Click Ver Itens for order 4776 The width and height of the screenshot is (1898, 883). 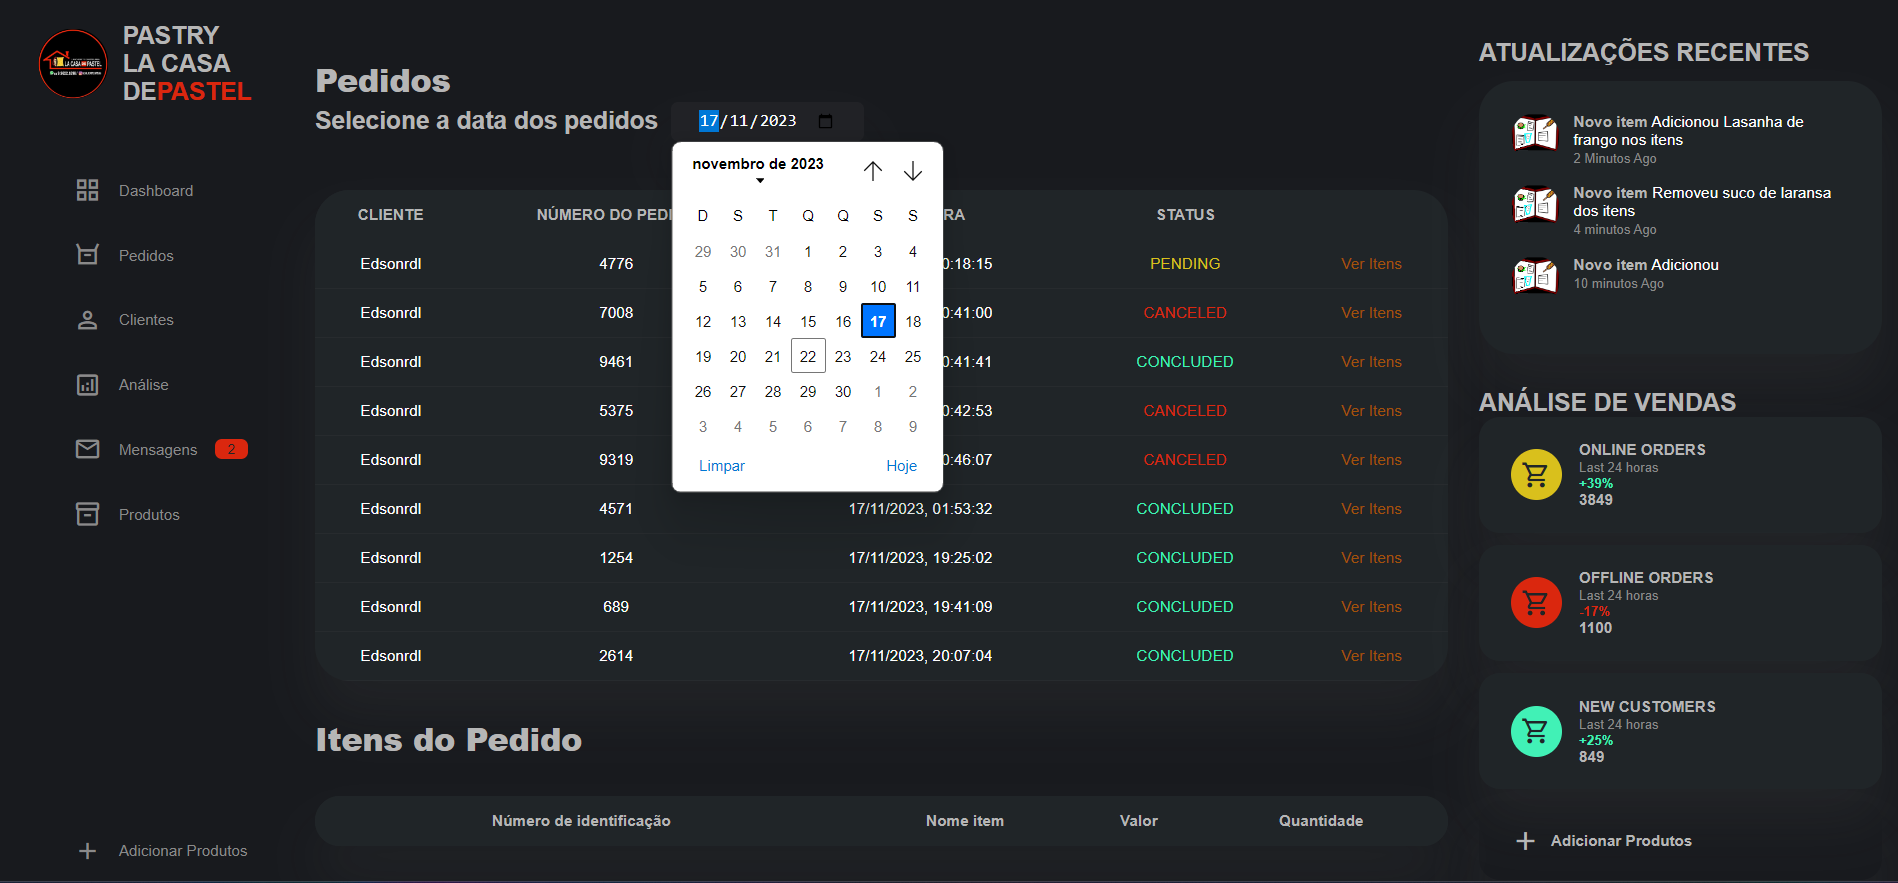click(1371, 264)
